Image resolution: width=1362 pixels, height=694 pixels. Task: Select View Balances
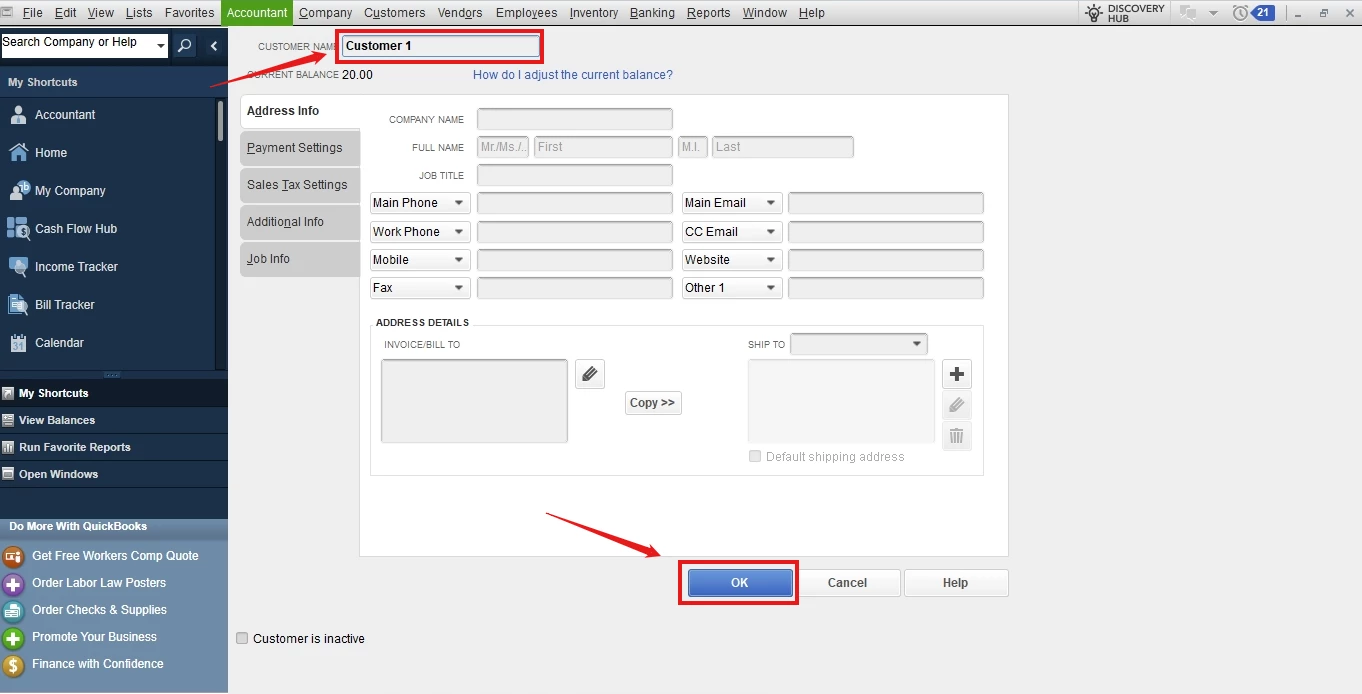point(114,420)
